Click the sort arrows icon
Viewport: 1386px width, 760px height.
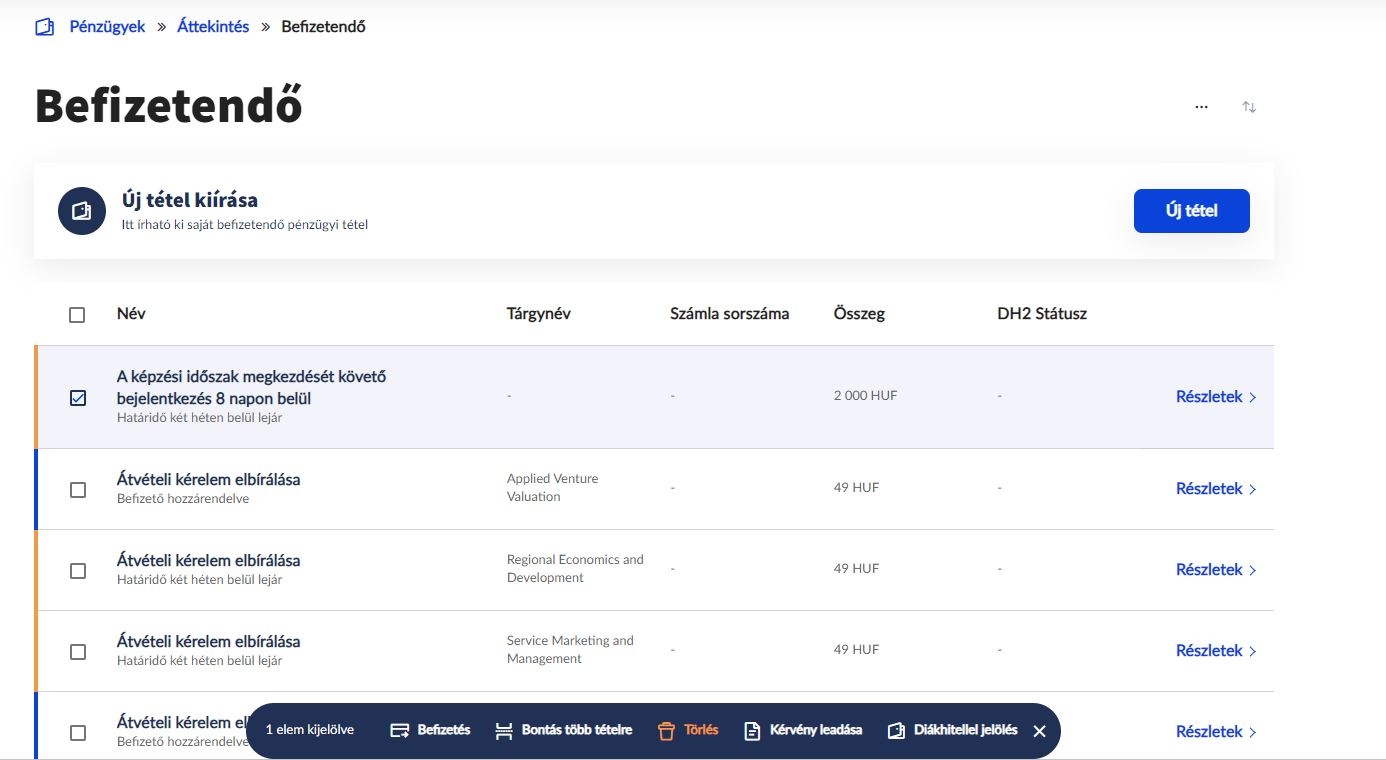[x=1249, y=107]
